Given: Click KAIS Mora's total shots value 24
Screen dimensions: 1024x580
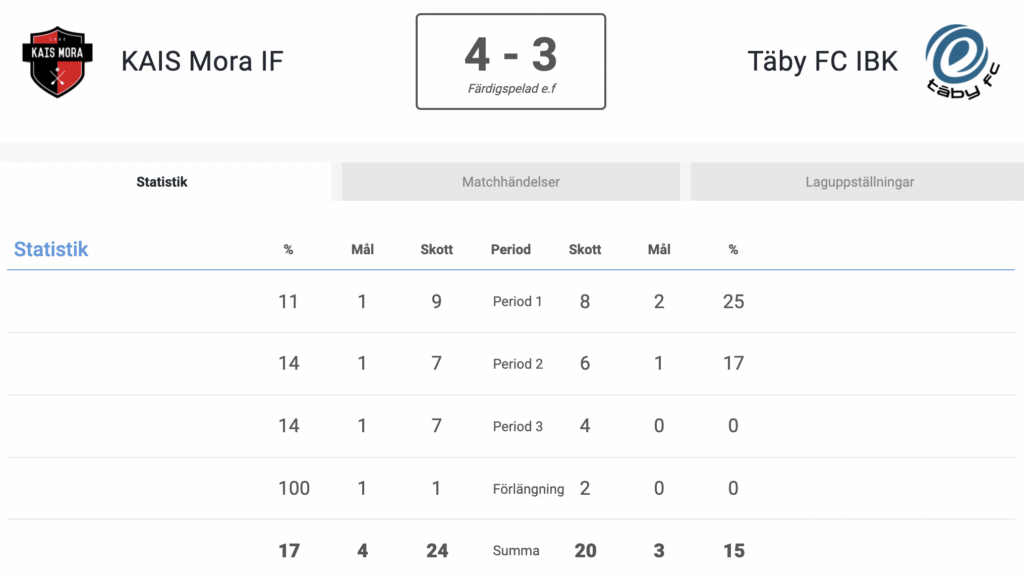Looking at the screenshot, I should [x=437, y=551].
